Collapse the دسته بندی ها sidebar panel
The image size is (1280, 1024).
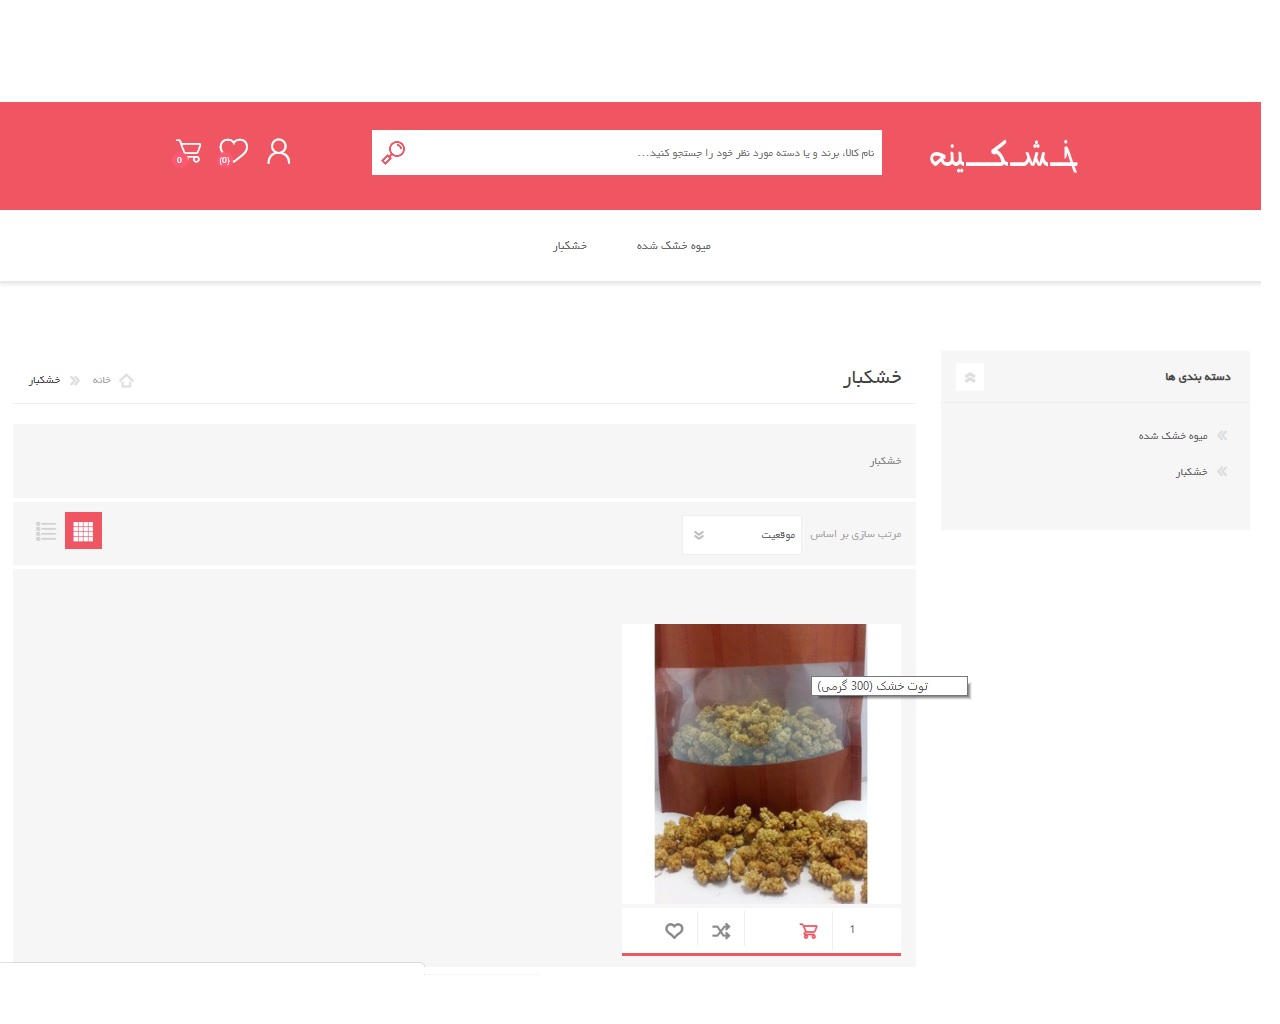point(970,377)
